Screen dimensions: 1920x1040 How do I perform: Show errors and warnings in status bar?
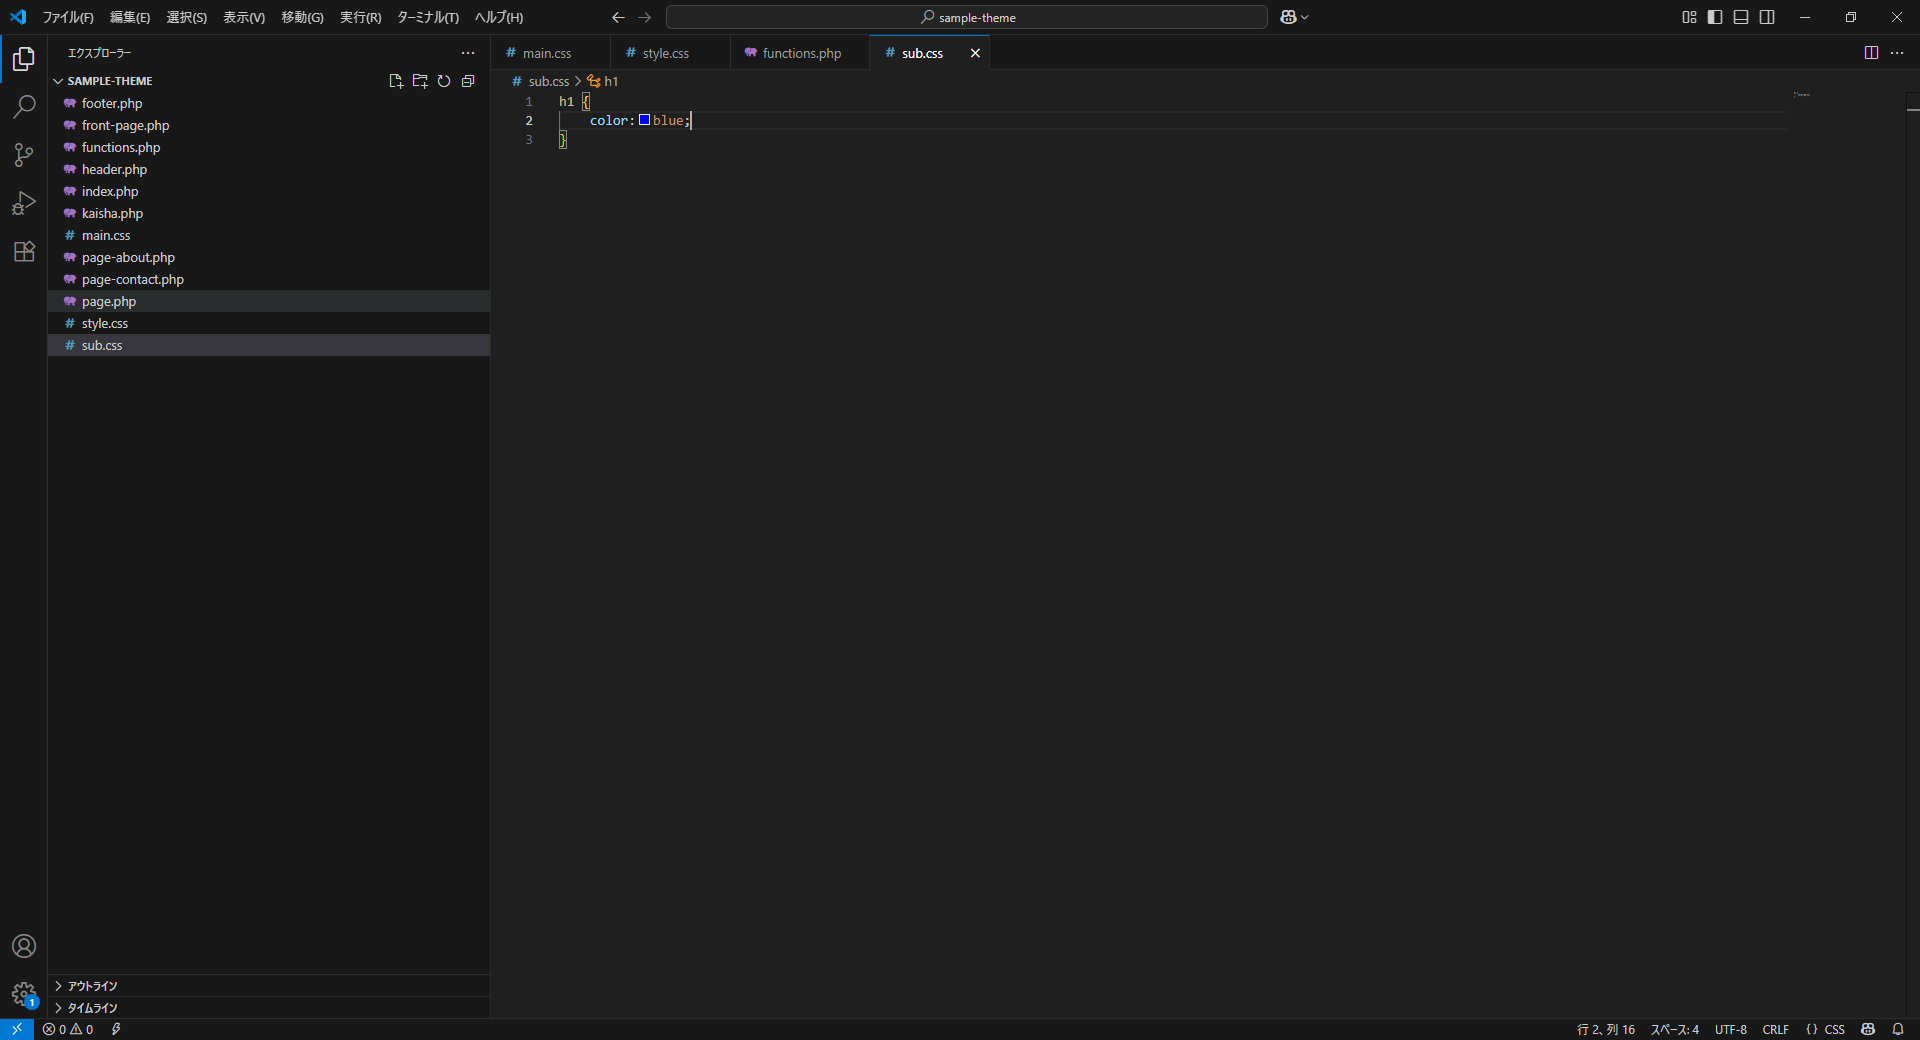pyautogui.click(x=68, y=1029)
